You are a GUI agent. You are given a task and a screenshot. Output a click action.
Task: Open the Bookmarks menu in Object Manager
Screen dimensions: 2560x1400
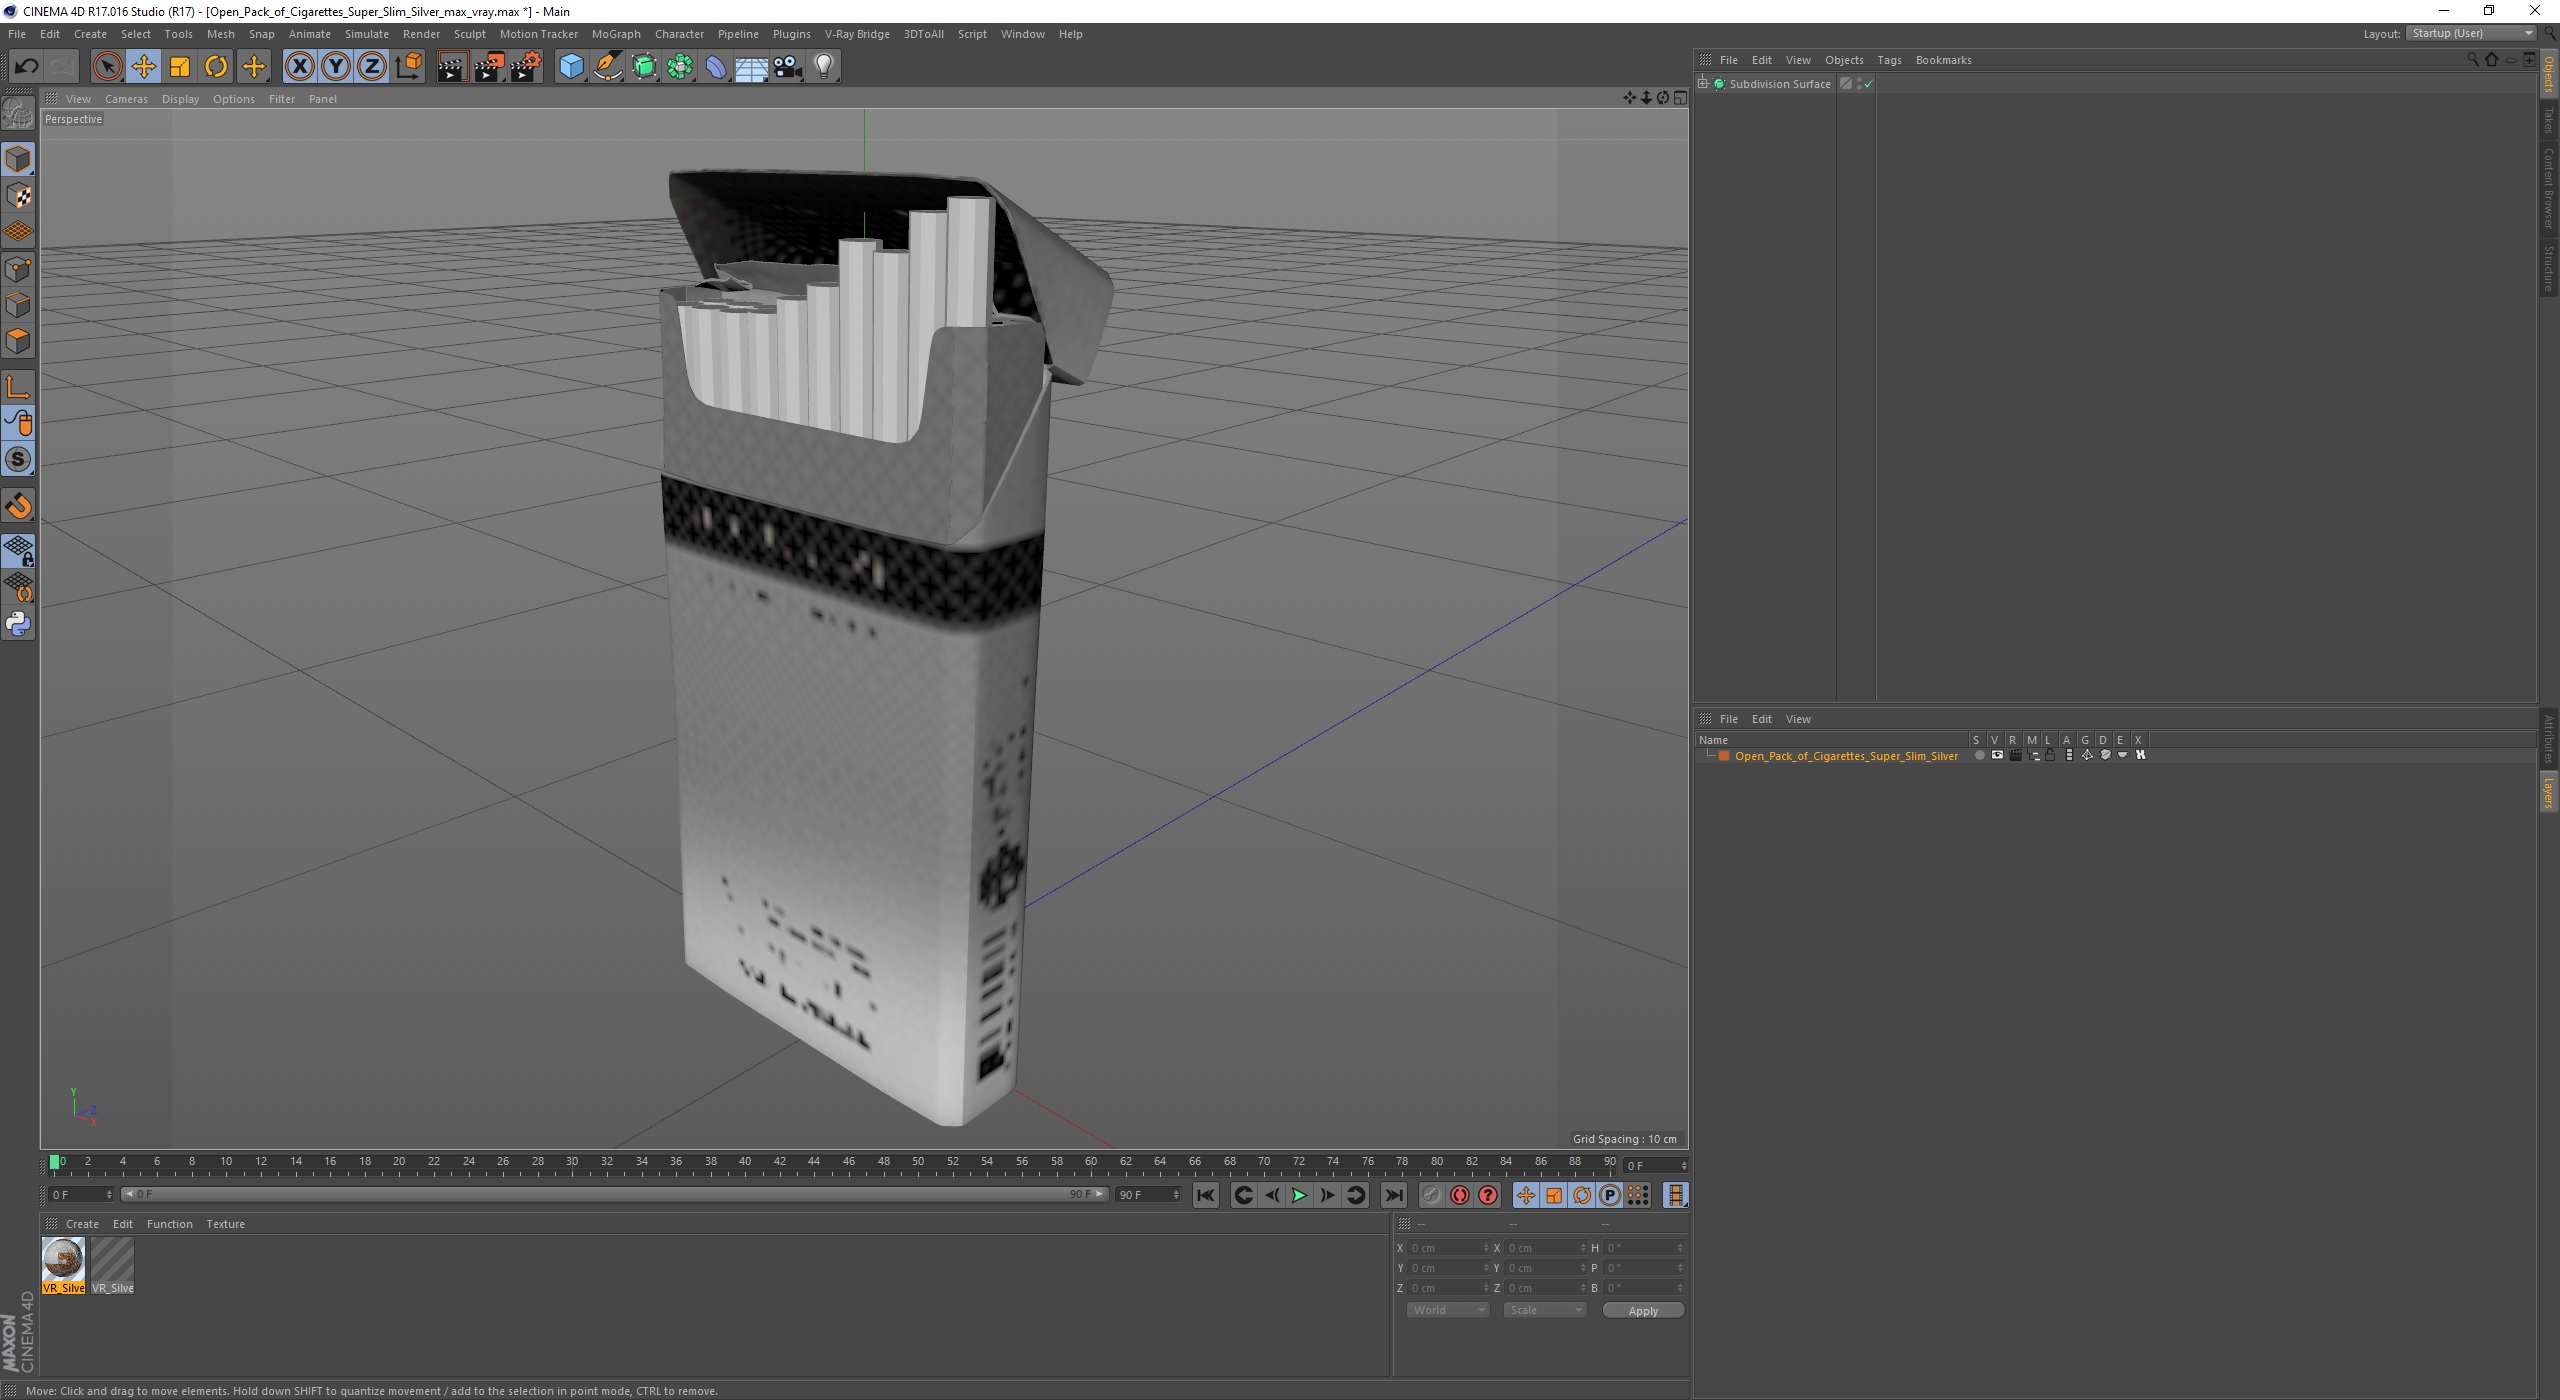click(1943, 60)
